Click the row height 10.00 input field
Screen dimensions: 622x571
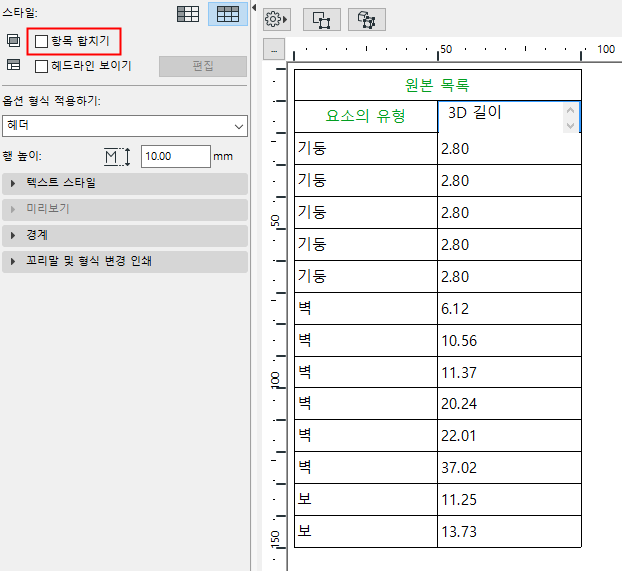pyautogui.click(x=176, y=156)
